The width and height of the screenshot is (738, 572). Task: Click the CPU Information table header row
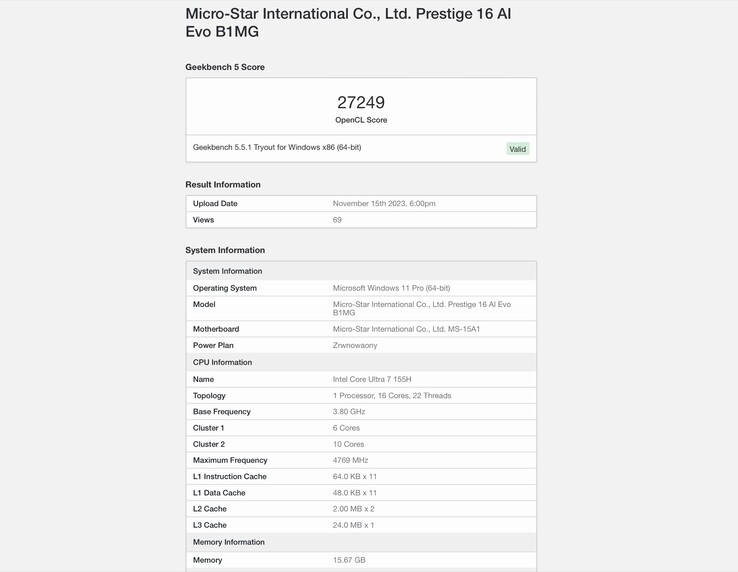361,363
